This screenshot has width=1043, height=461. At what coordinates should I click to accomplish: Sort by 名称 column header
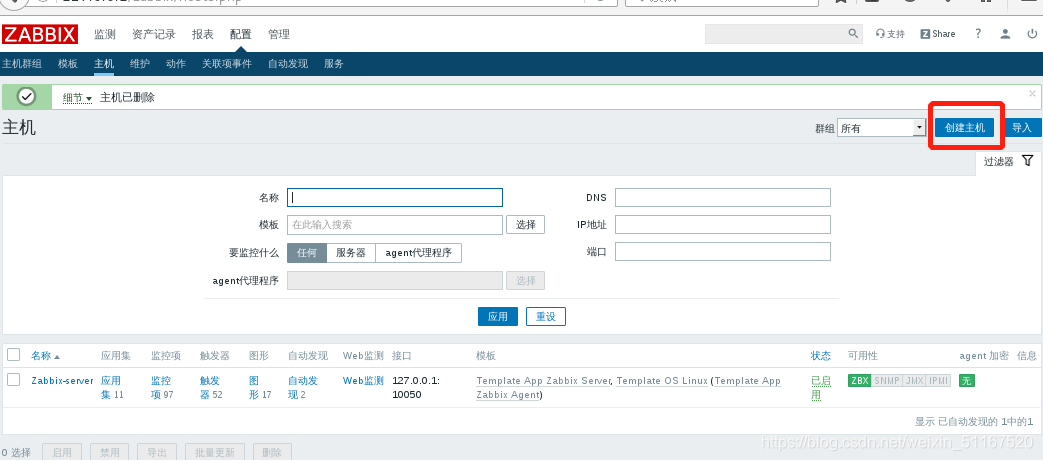coord(45,356)
